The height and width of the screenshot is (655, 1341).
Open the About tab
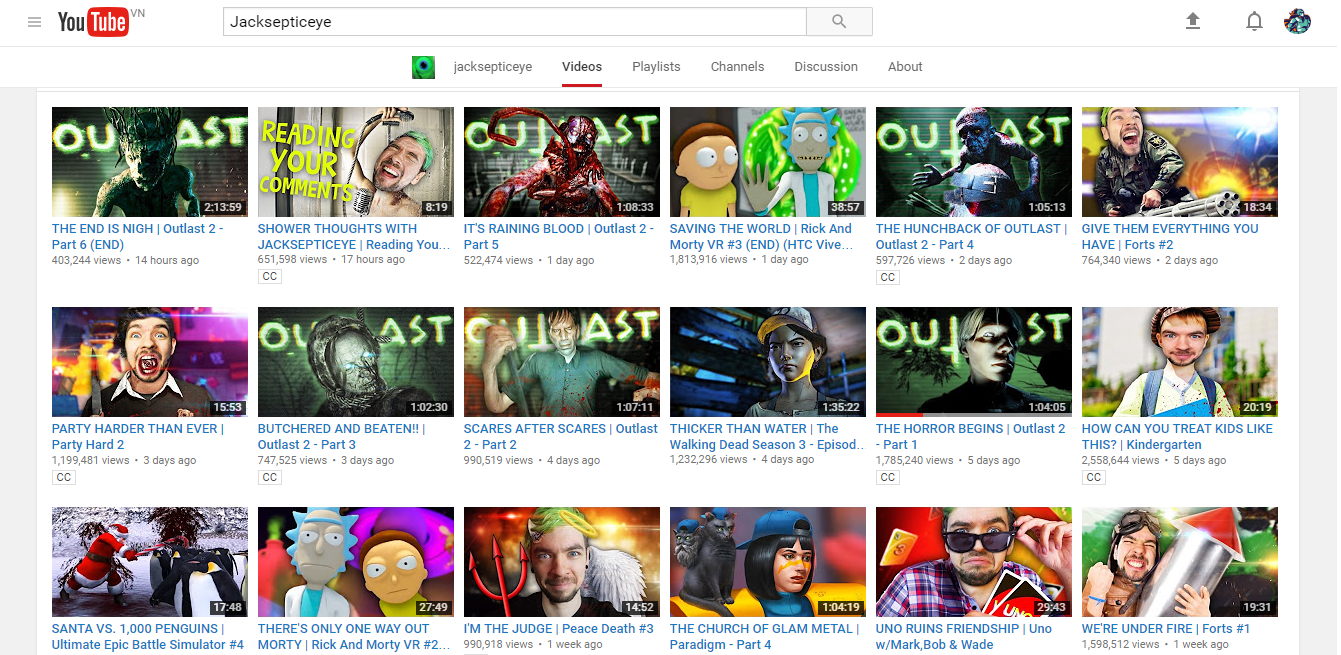click(x=905, y=67)
